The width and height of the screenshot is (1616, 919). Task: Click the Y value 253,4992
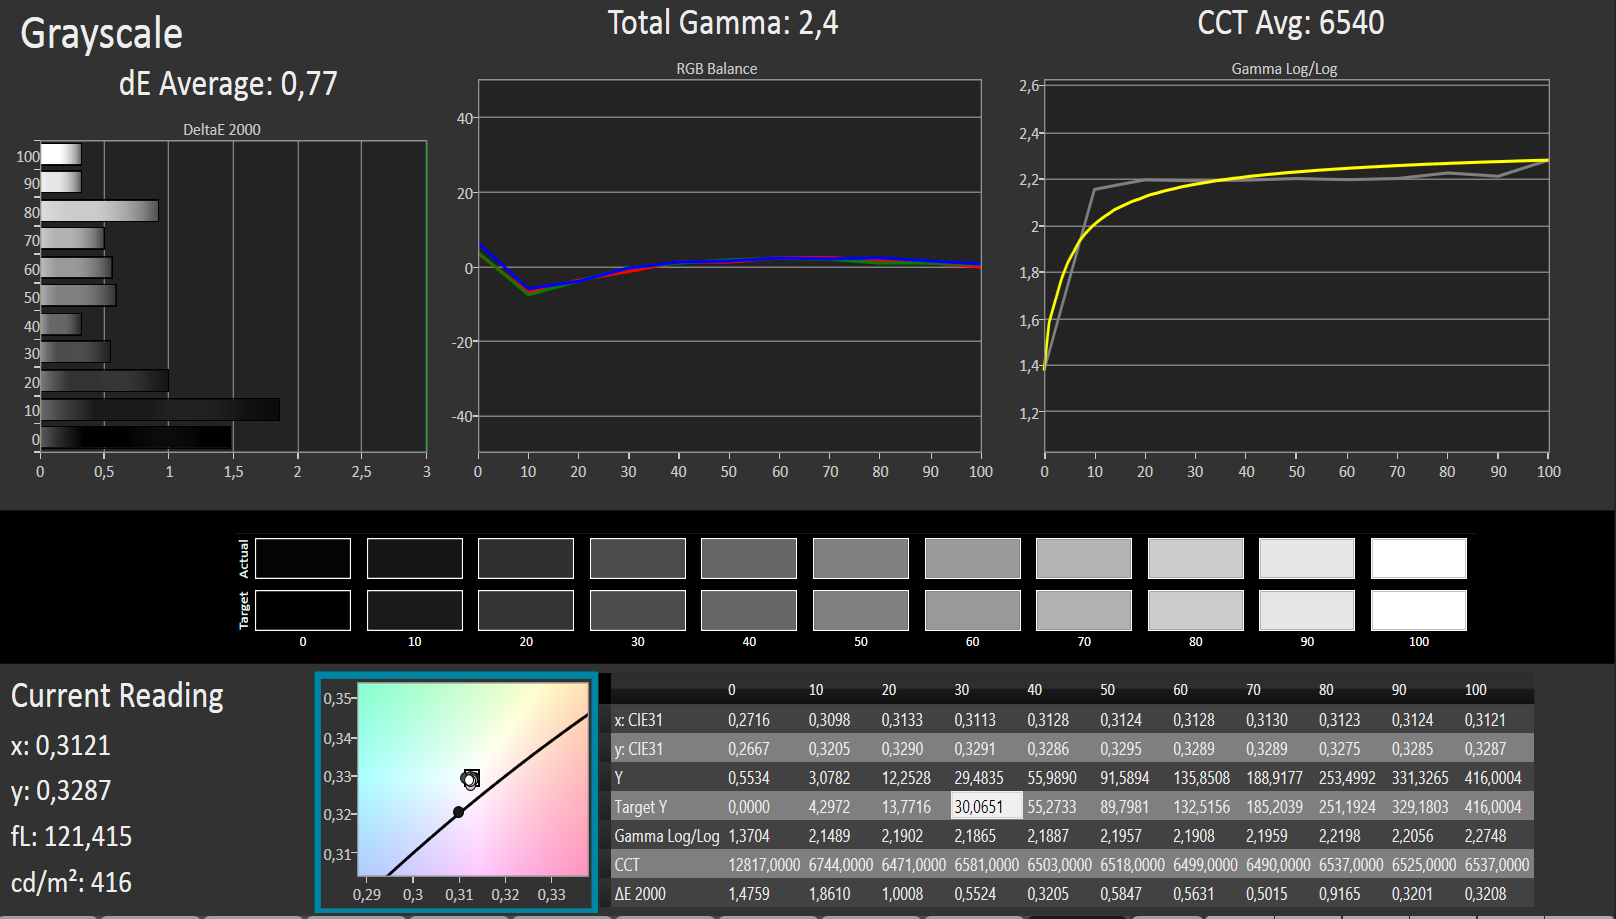tap(1347, 778)
